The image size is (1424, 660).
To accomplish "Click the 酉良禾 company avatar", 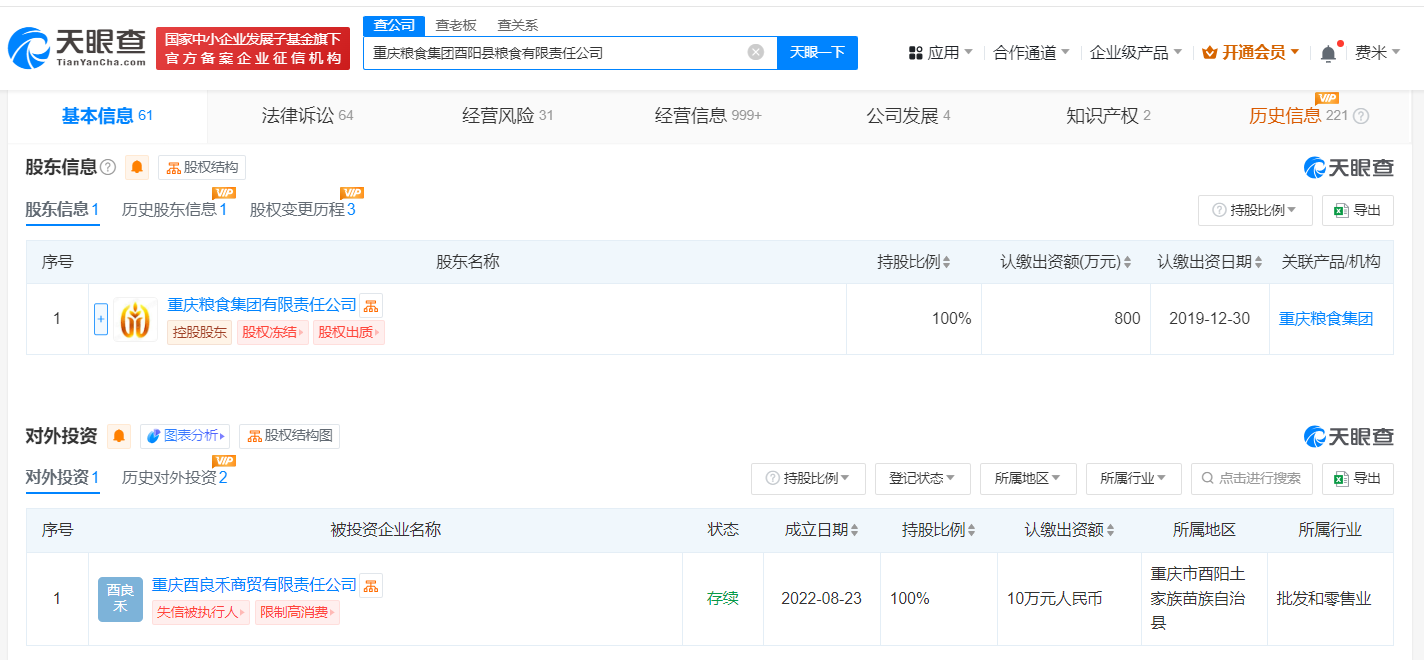I will click(x=120, y=599).
